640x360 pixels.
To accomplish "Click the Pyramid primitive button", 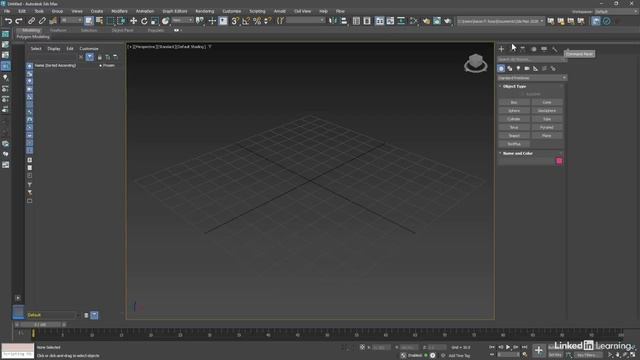I will coord(547,127).
